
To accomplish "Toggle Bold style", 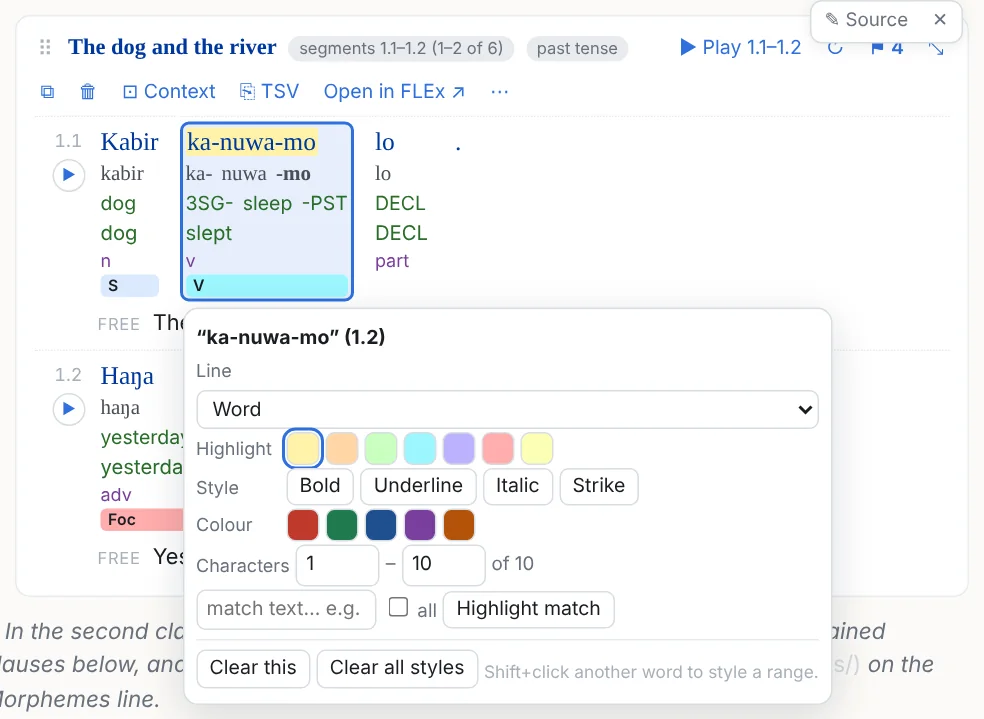I will [320, 486].
